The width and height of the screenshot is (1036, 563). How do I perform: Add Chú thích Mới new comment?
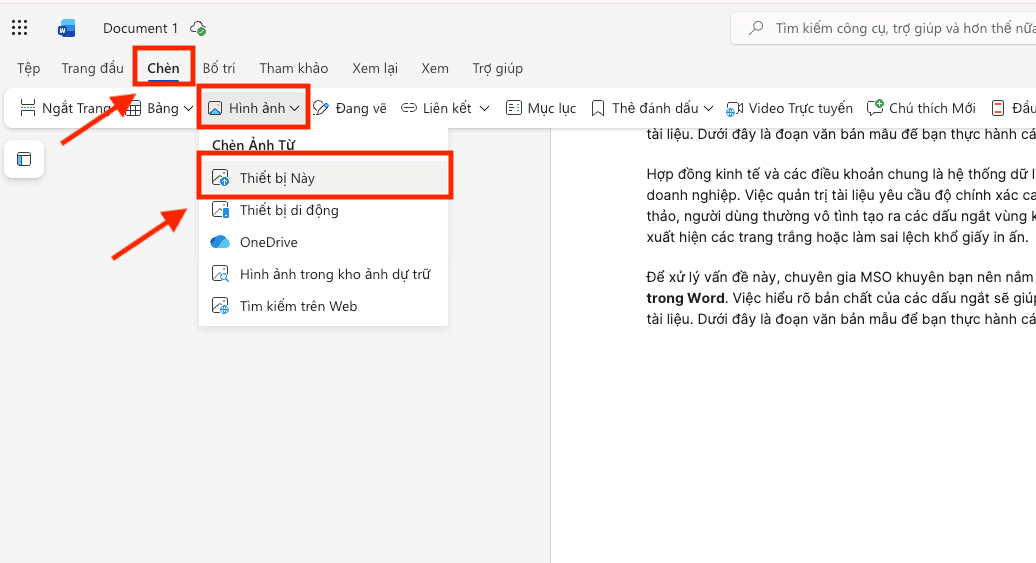(x=921, y=108)
